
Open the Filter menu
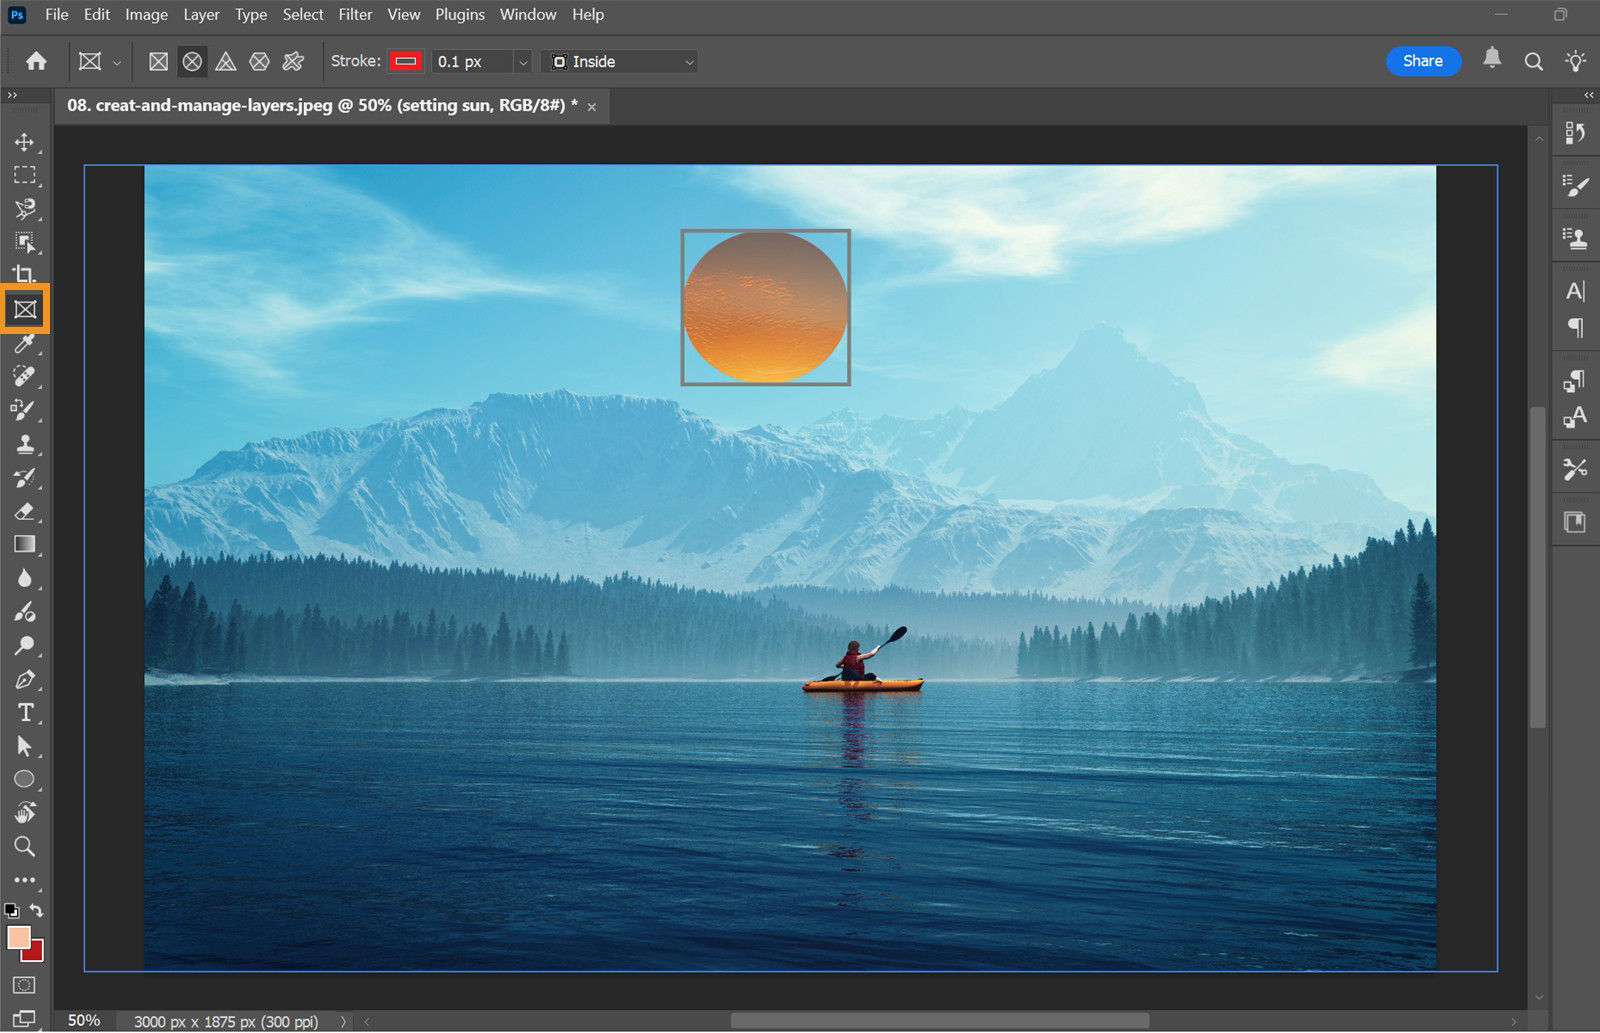point(355,14)
